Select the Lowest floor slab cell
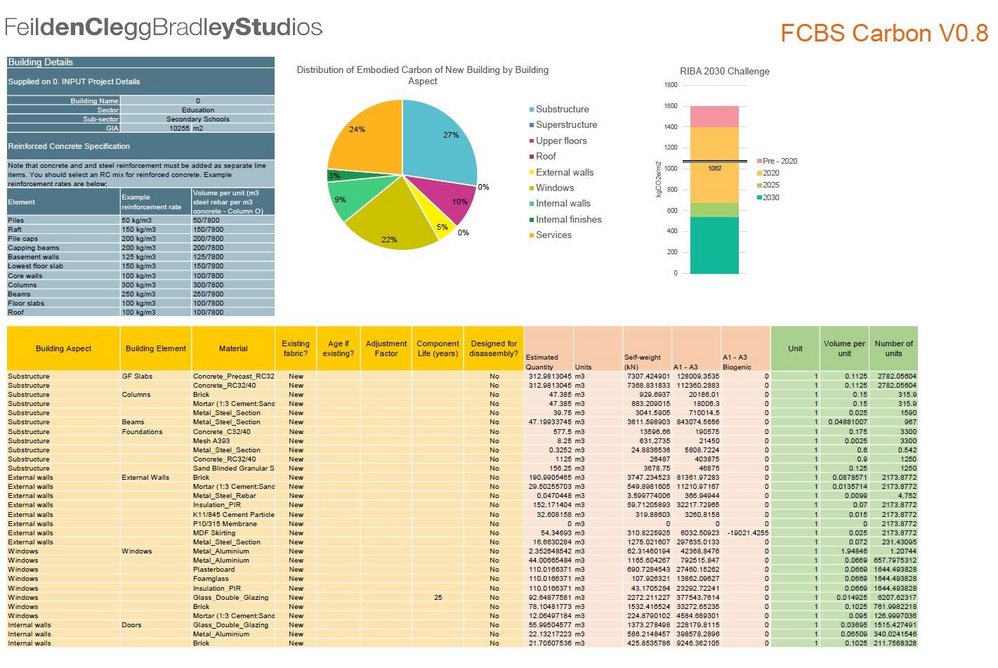This screenshot has height=668, width=998. point(64,267)
